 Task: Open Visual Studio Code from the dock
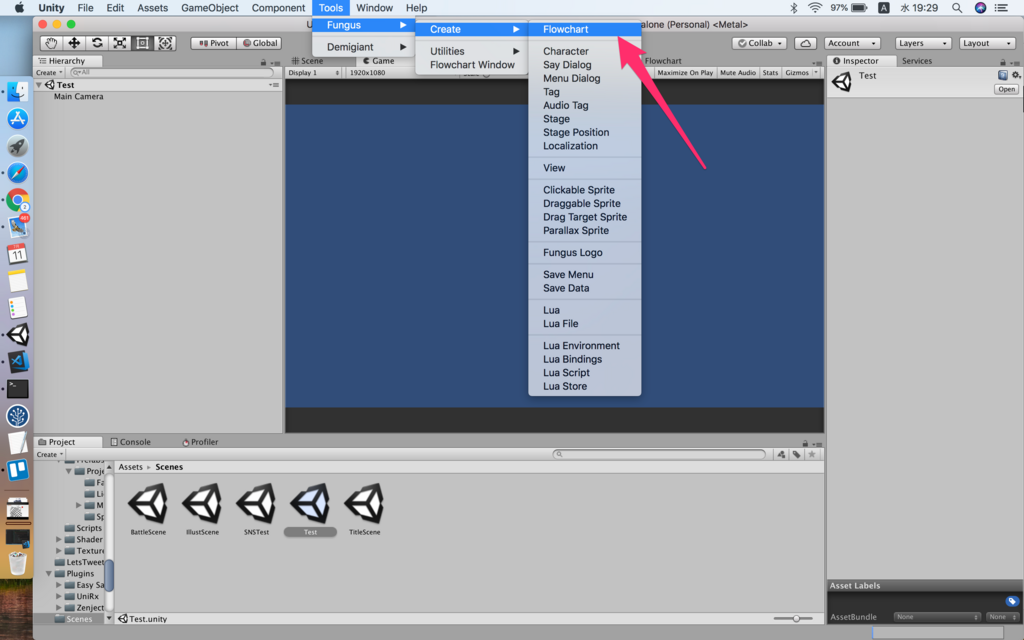tap(18, 361)
